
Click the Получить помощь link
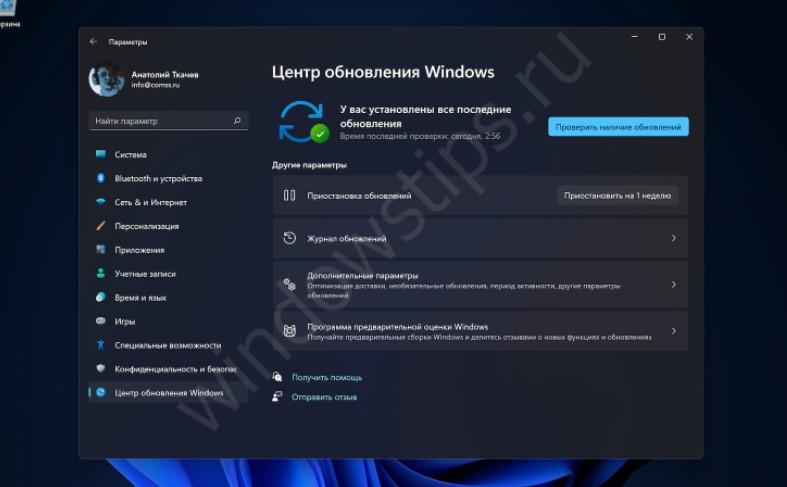pyautogui.click(x=327, y=378)
